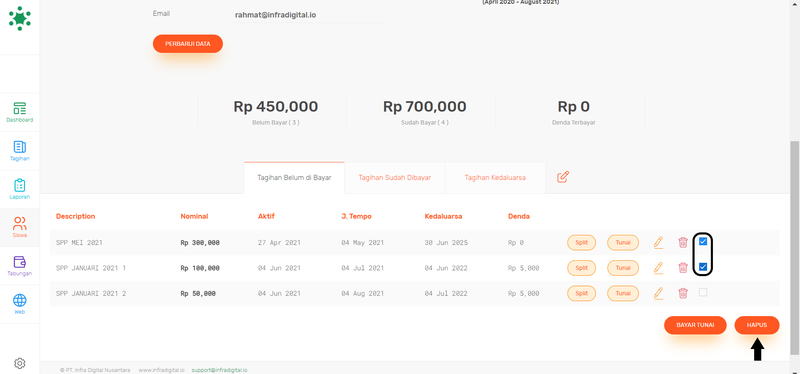Click the SPP JANUARI 2021 1 description

click(x=91, y=268)
